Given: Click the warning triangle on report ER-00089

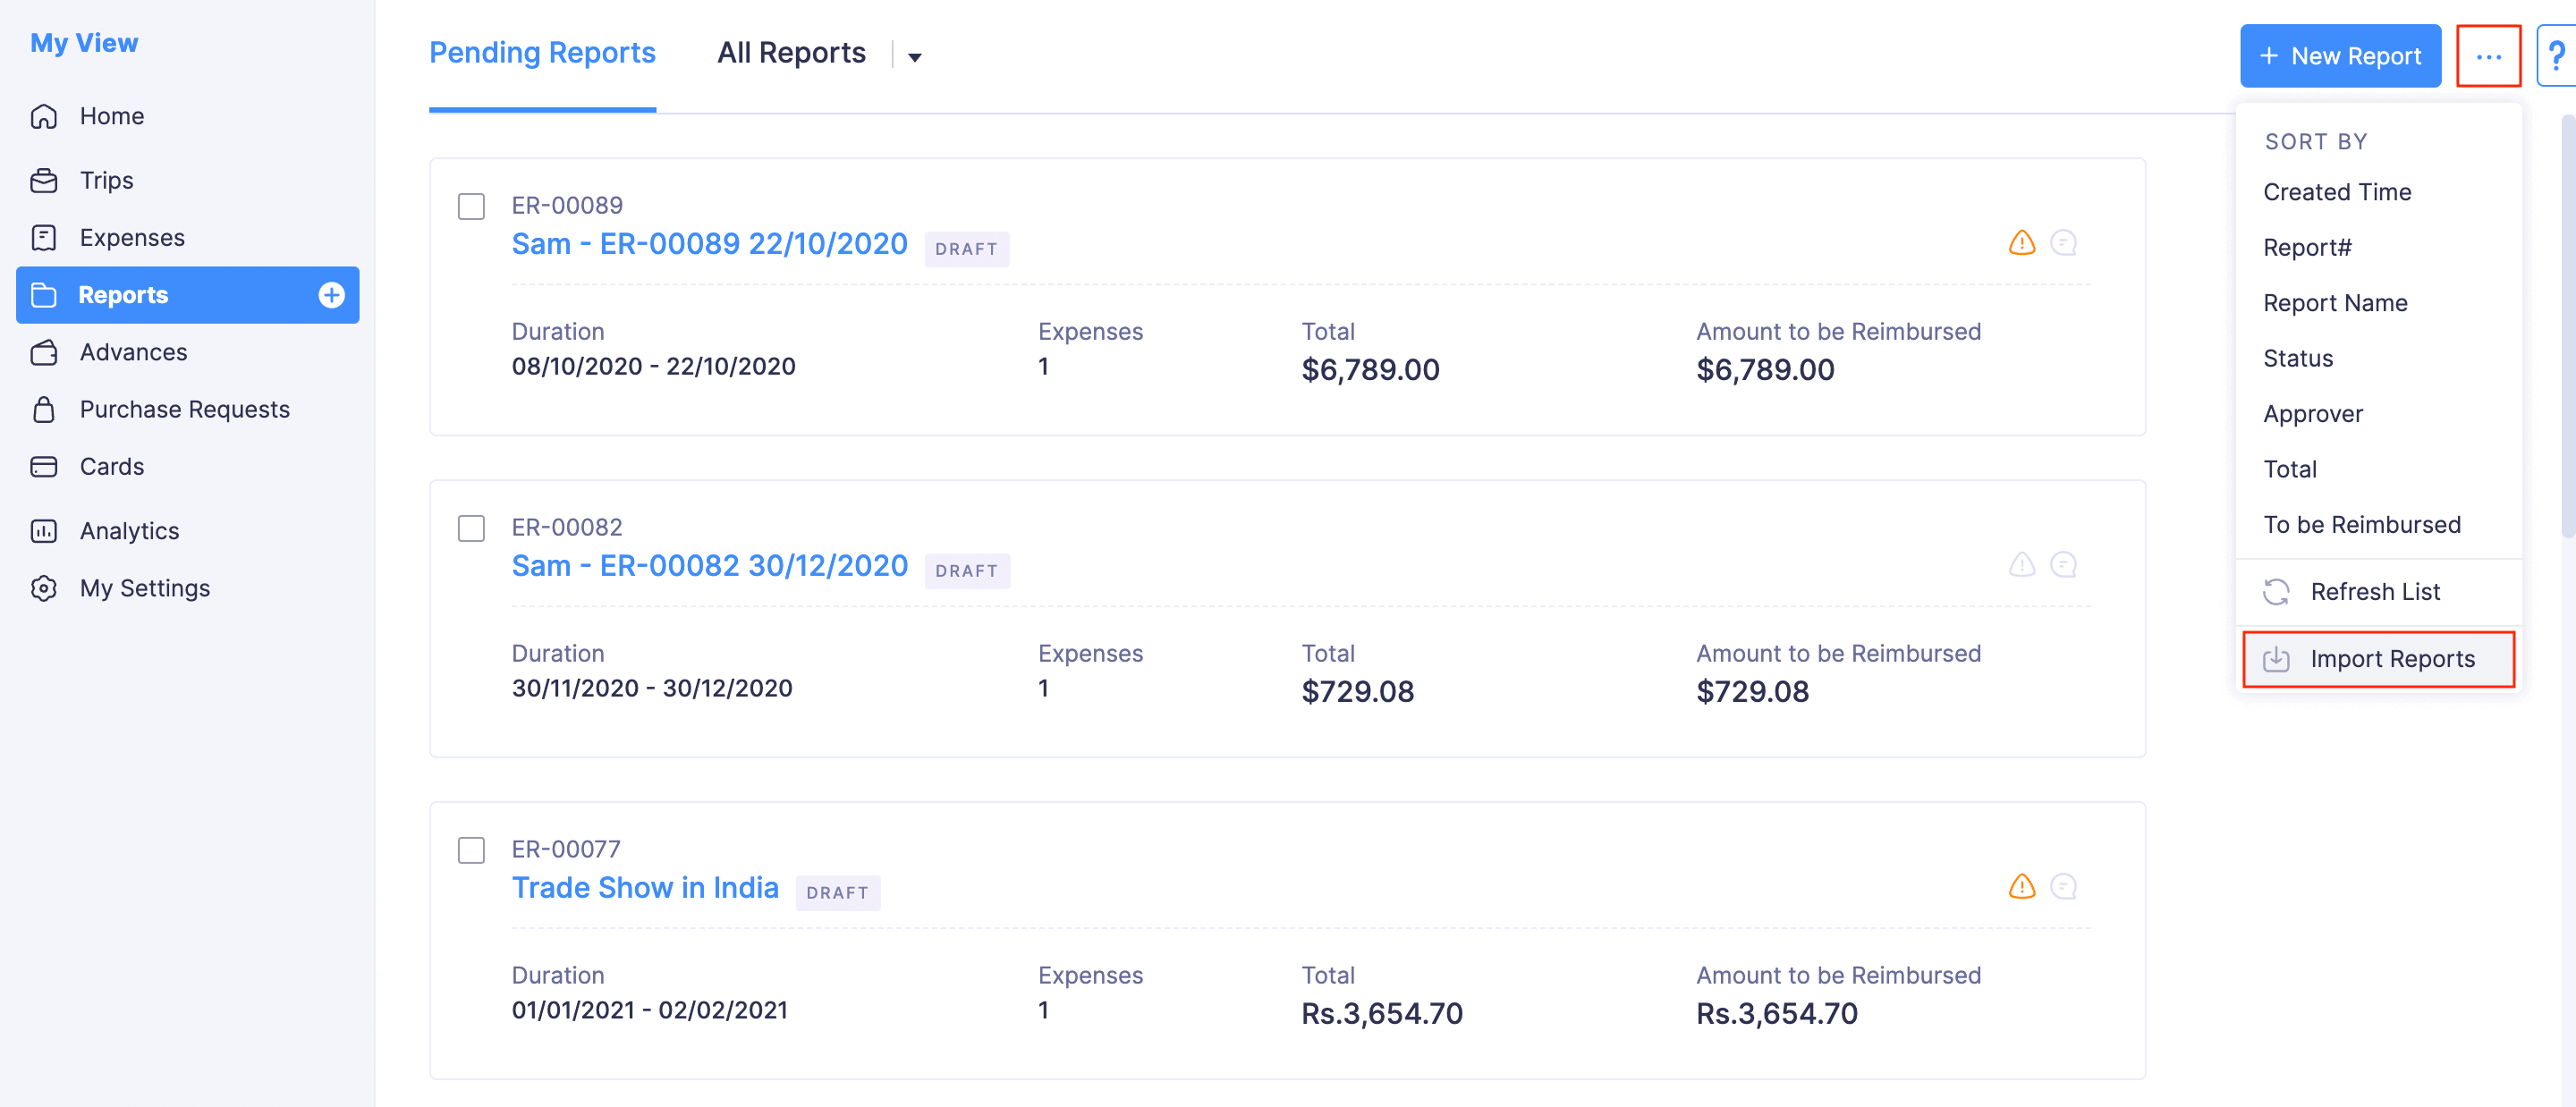Looking at the screenshot, I should (x=2021, y=242).
